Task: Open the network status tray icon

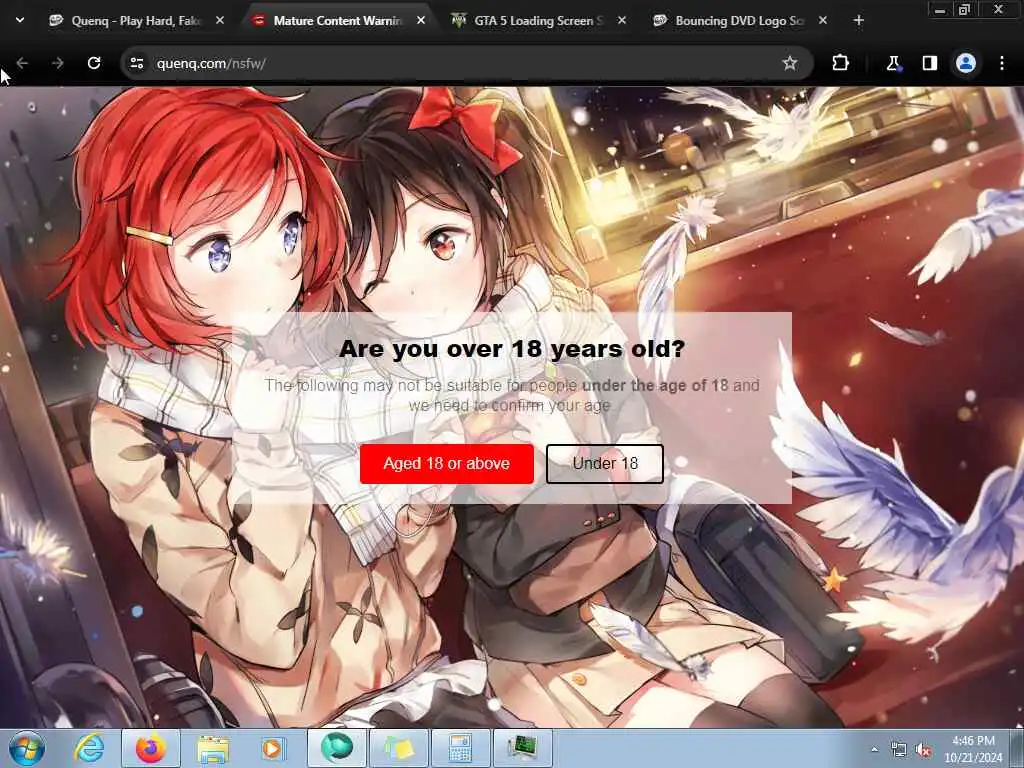Action: [x=899, y=750]
